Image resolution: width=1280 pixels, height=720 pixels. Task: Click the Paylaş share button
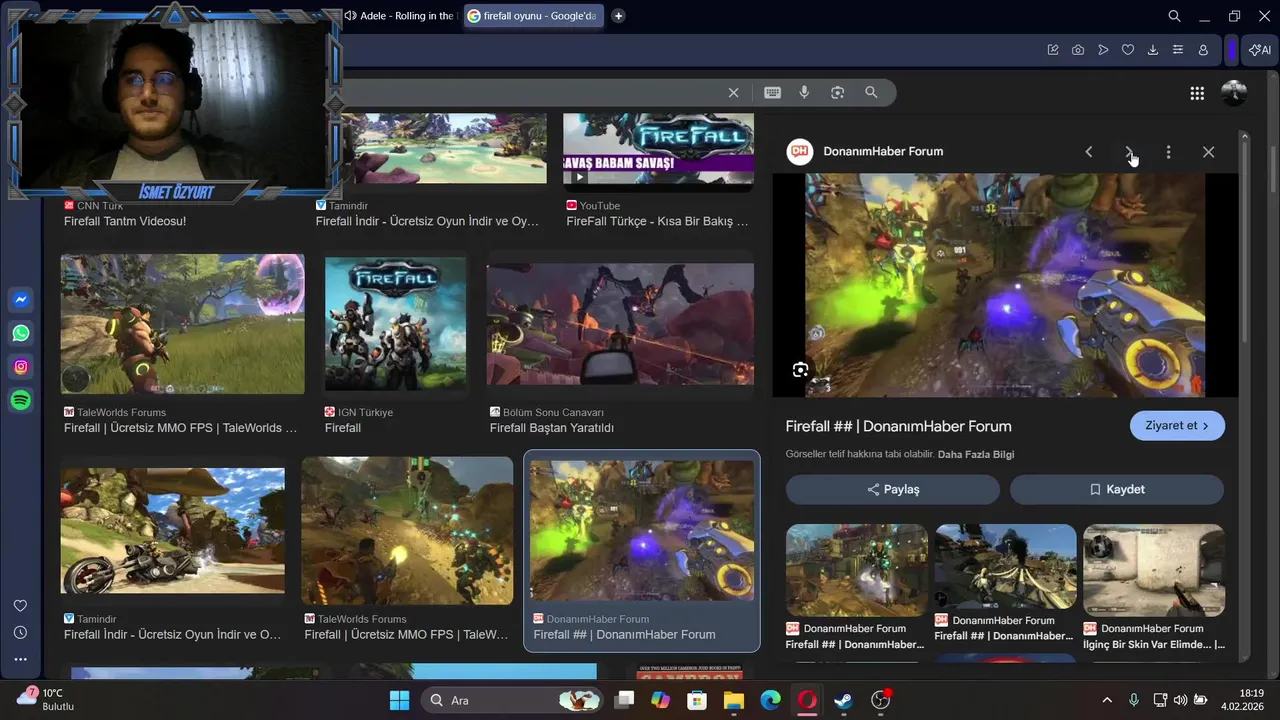892,489
